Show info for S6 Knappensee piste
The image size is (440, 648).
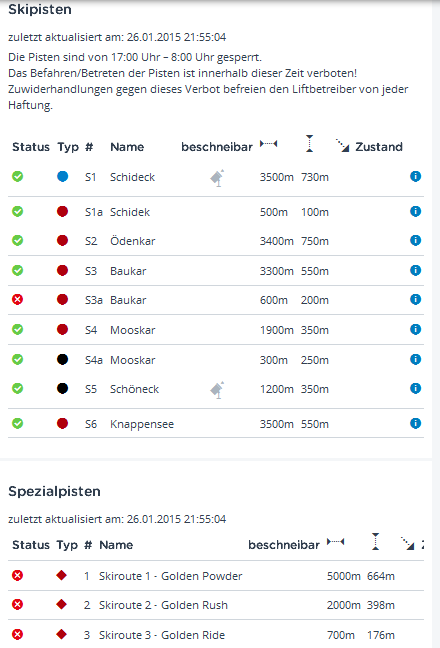(415, 423)
